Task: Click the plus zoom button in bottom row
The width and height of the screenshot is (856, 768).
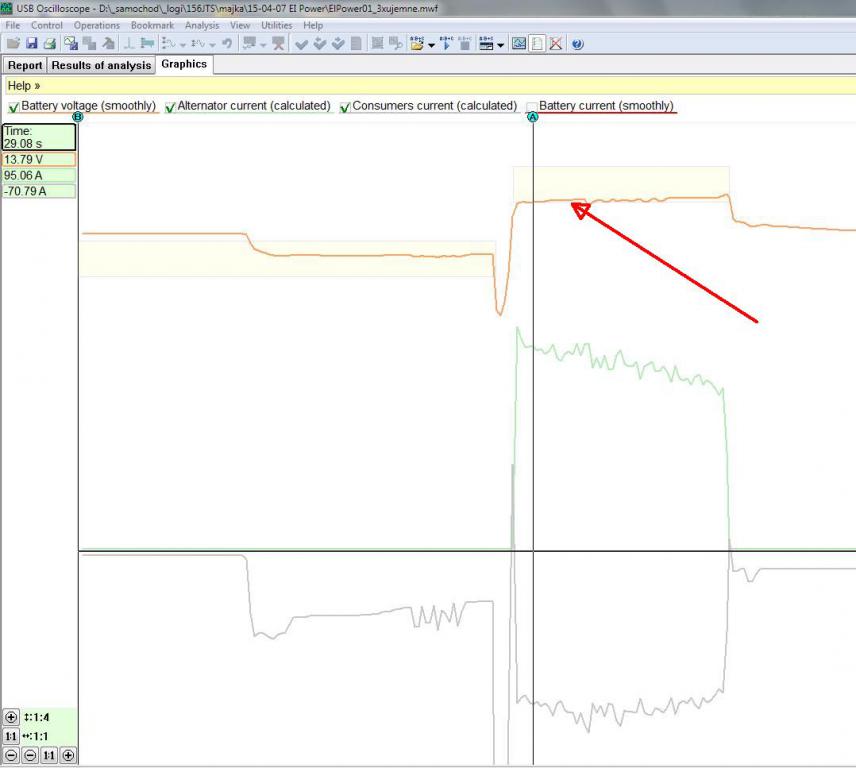Action: (x=68, y=755)
